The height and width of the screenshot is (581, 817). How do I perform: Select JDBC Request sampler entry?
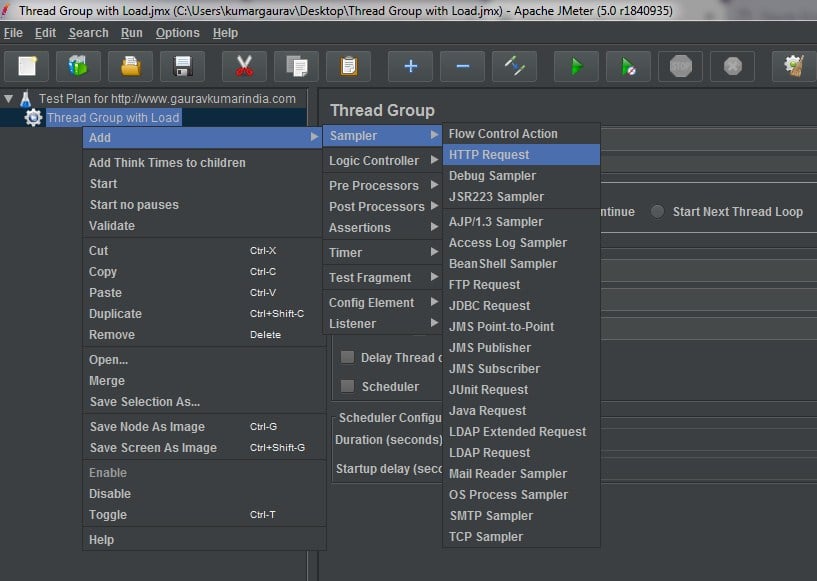489,306
